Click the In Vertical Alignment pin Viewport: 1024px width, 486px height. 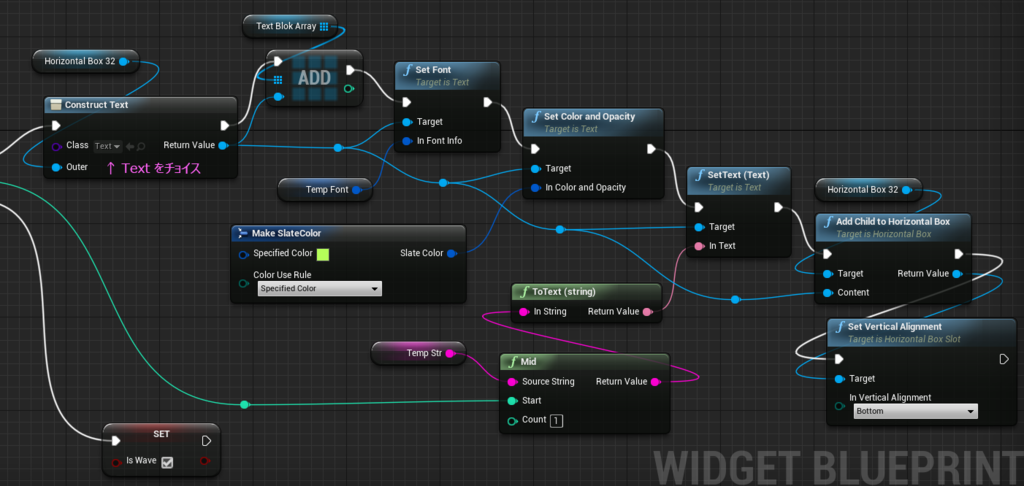tap(839, 406)
